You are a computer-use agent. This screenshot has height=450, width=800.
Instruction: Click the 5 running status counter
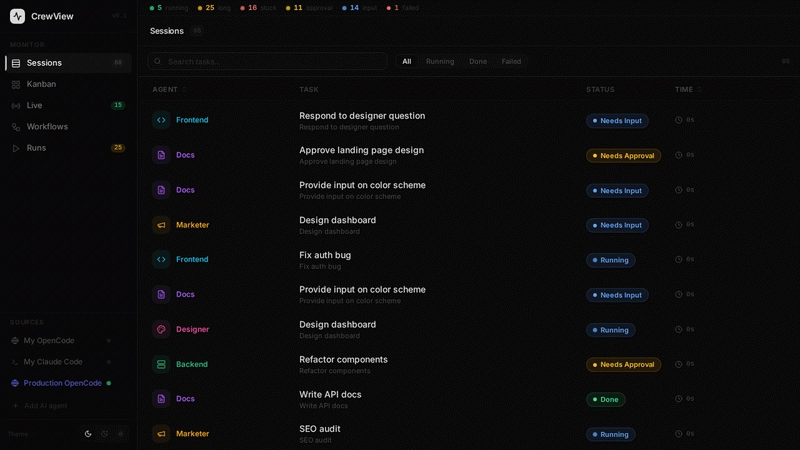[x=168, y=8]
